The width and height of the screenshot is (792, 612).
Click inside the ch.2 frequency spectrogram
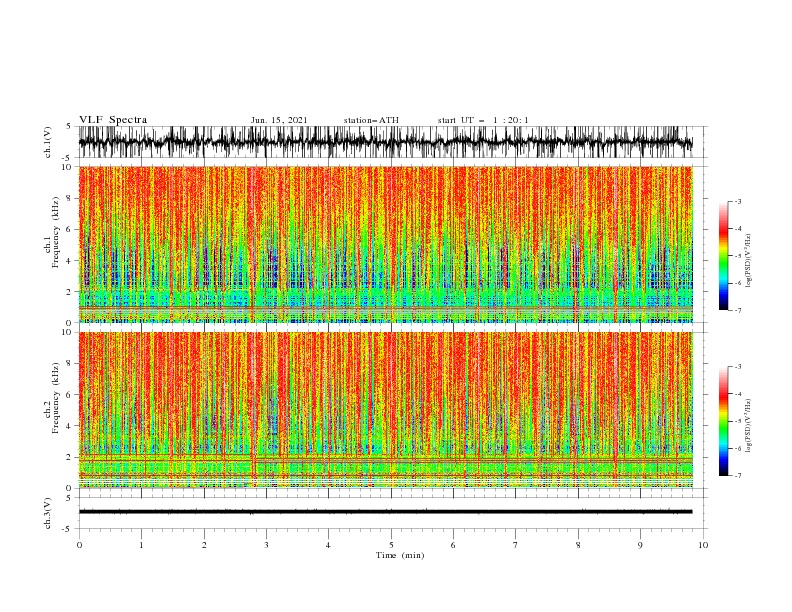385,410
